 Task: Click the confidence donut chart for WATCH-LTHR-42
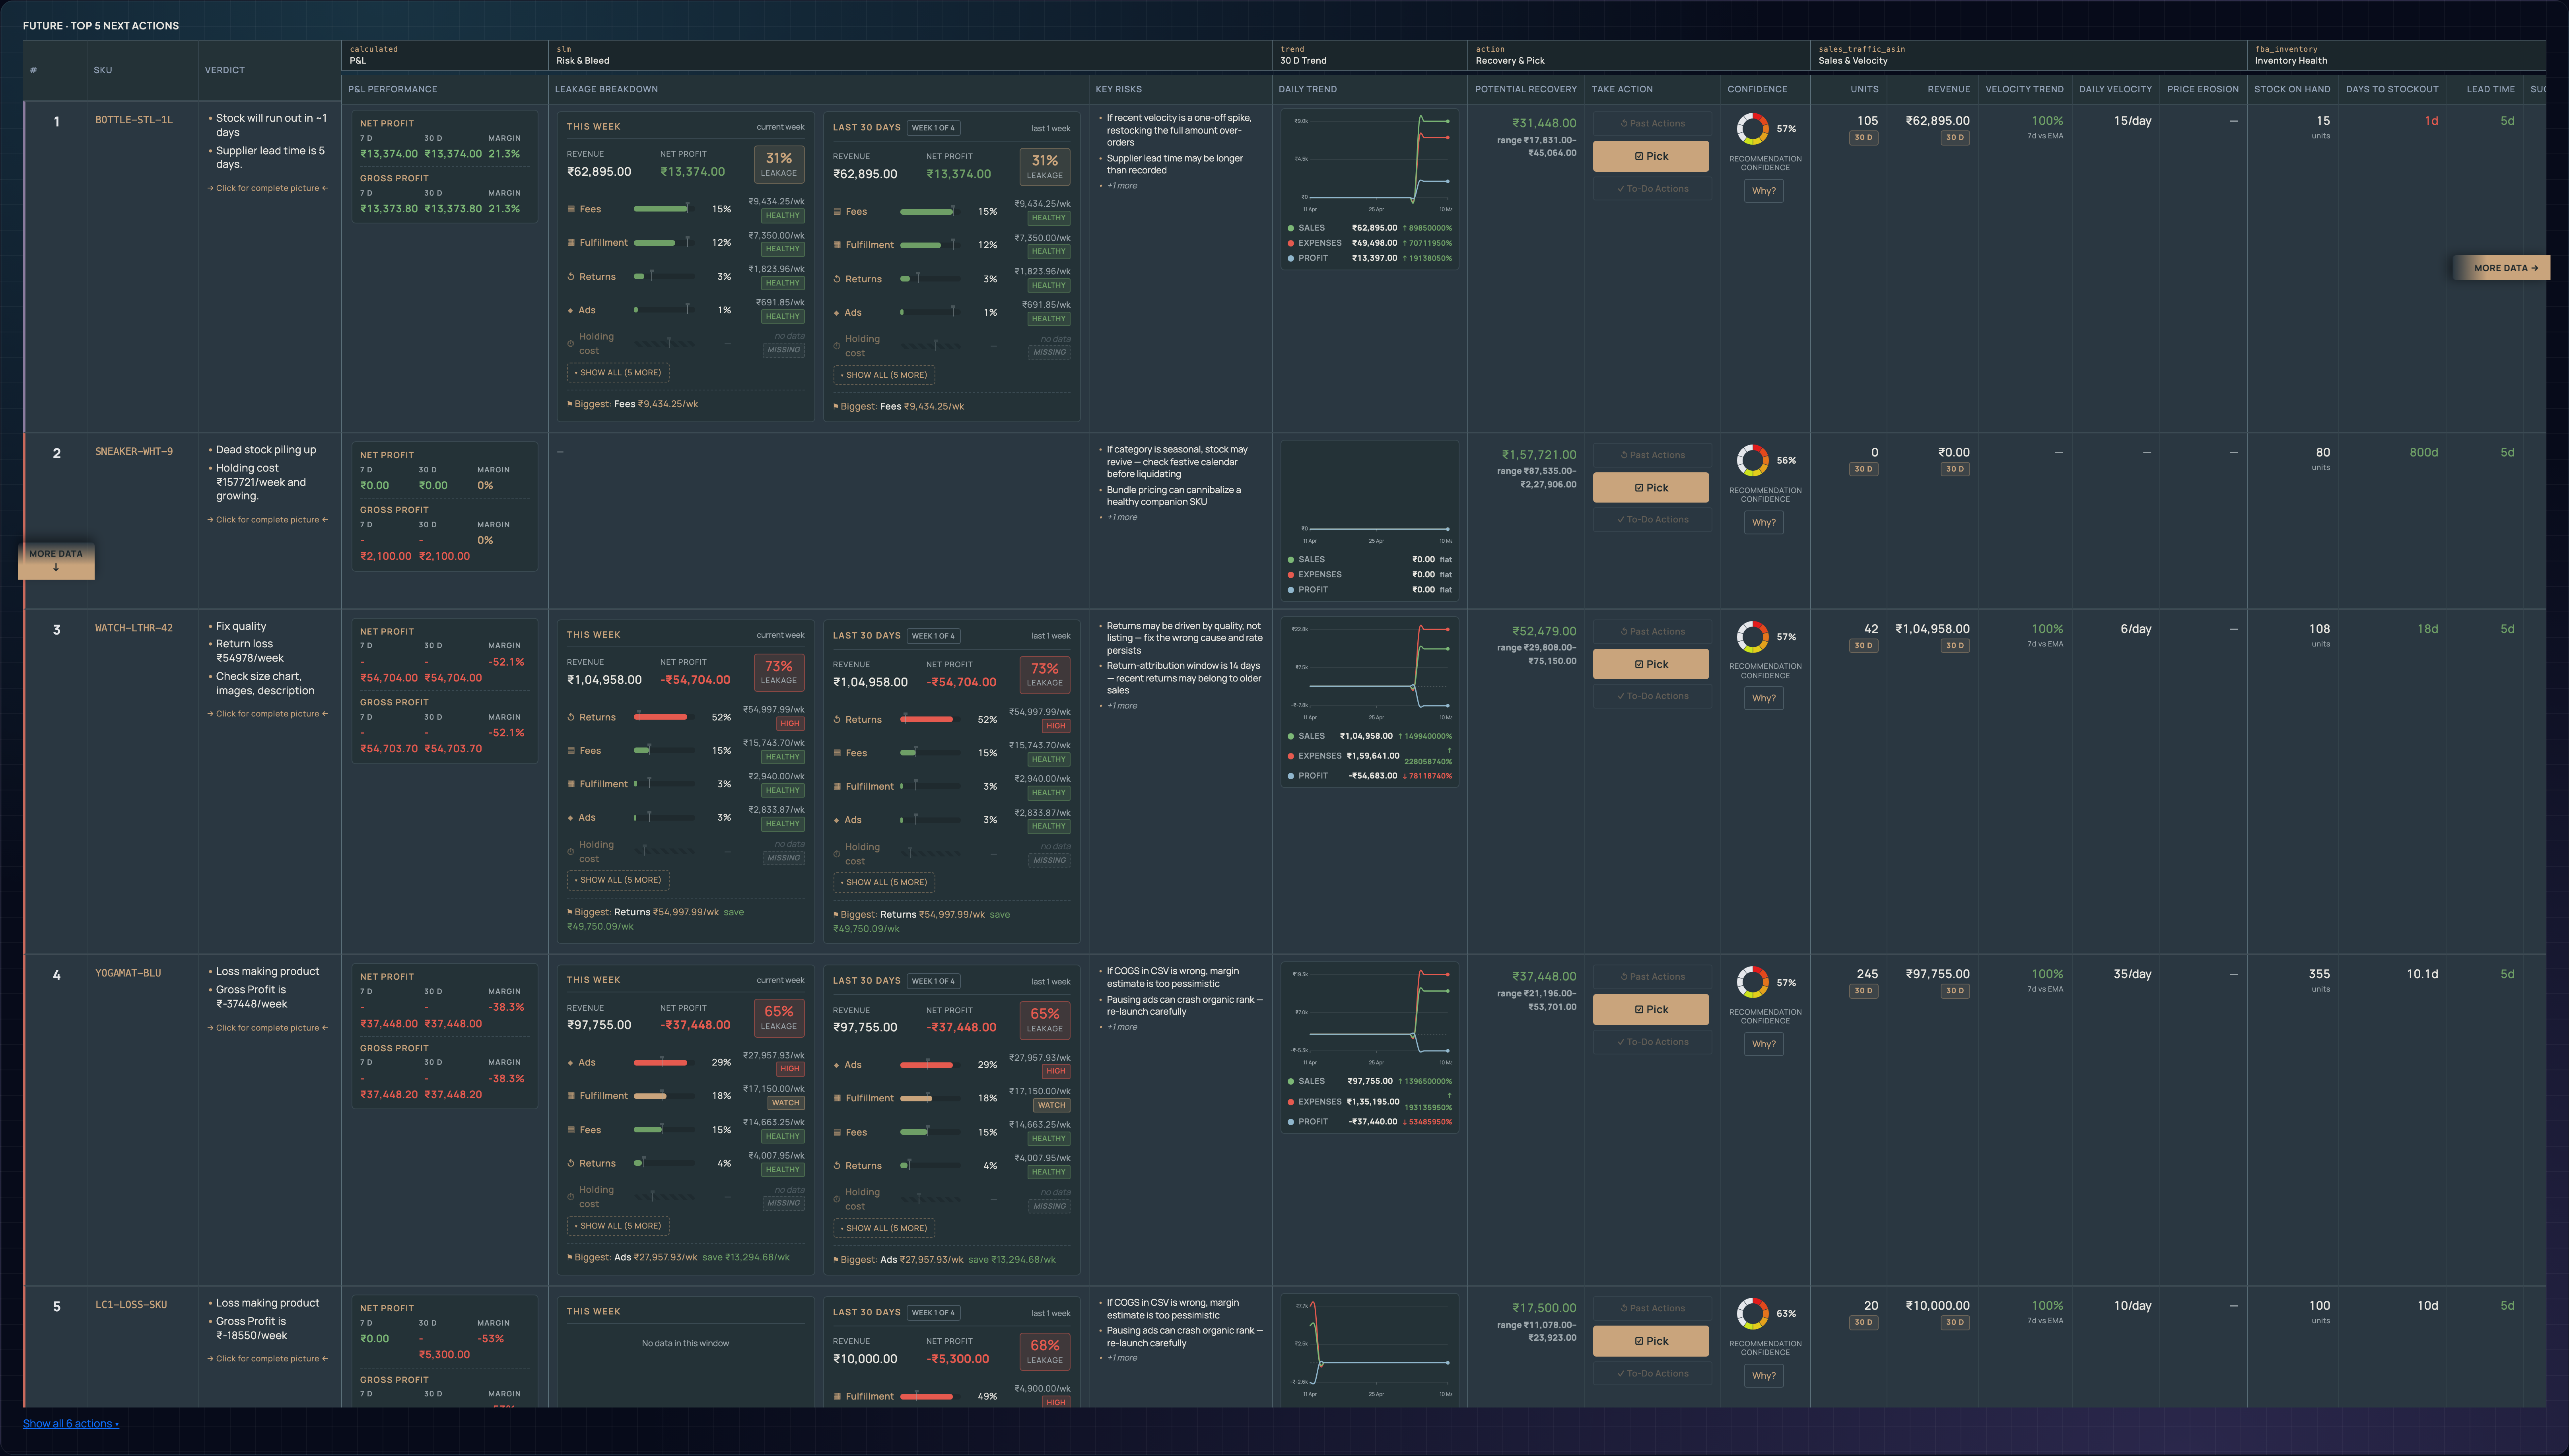(1752, 637)
